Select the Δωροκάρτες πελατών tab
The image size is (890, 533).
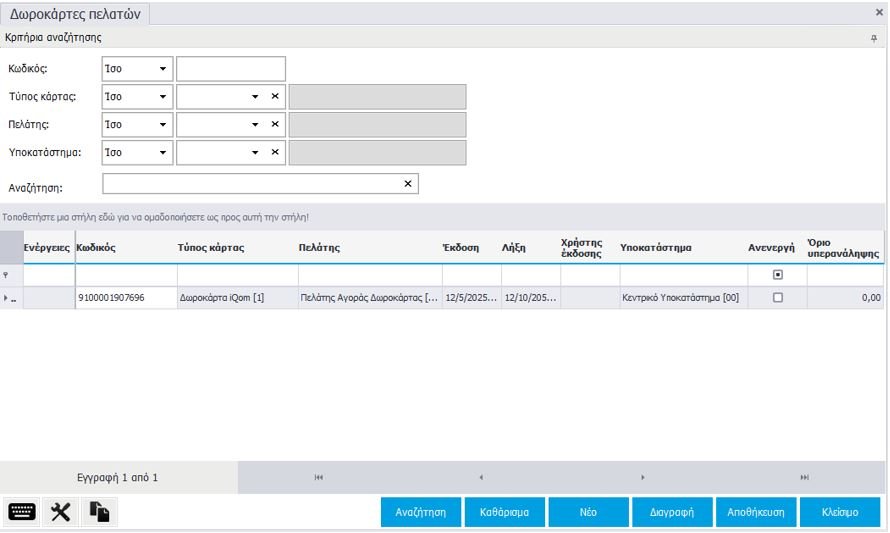click(75, 14)
